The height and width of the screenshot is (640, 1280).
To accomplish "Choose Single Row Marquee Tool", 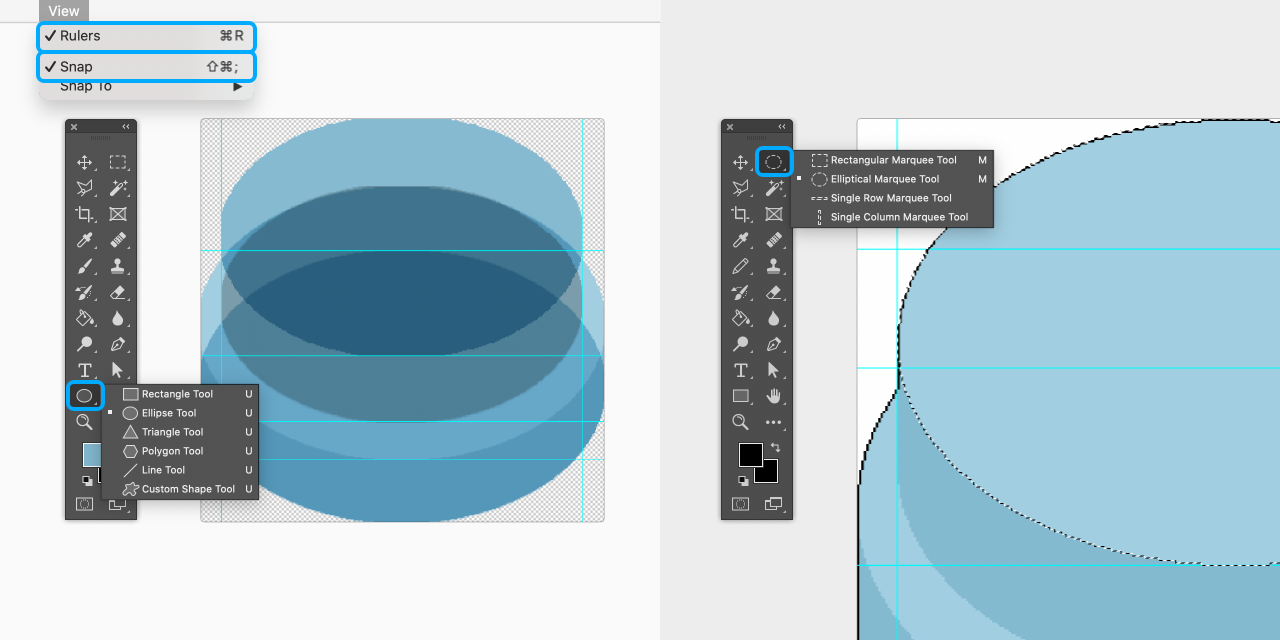I will 893,198.
